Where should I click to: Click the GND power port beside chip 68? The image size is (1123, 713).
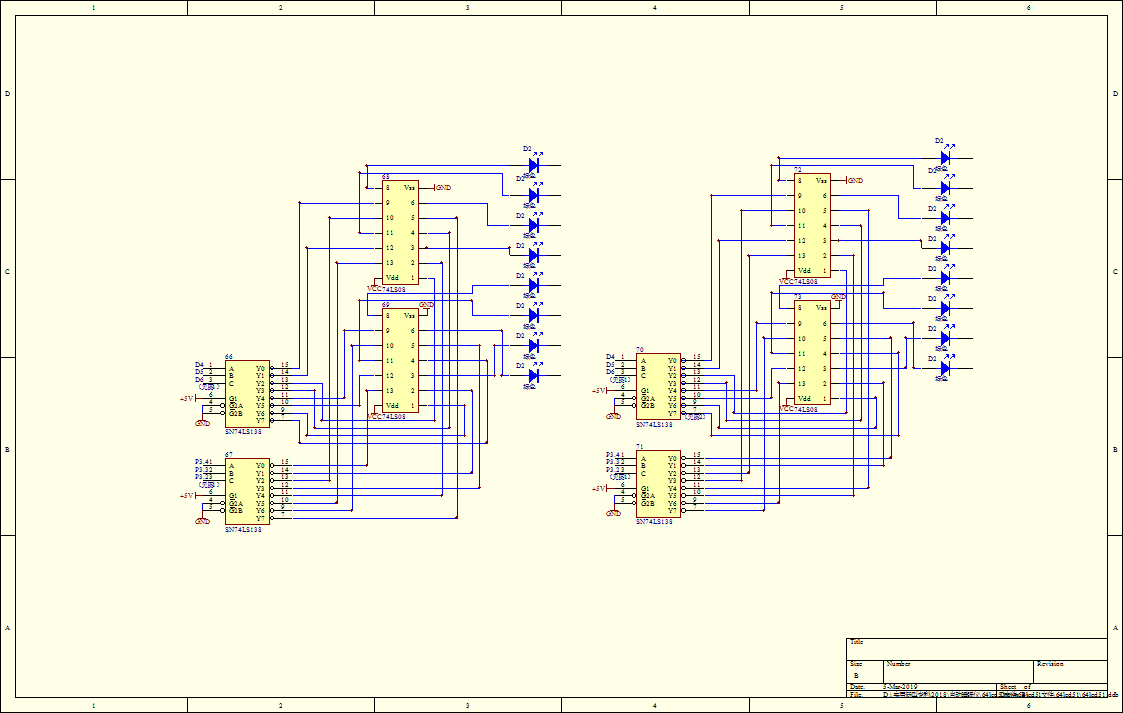(x=441, y=187)
